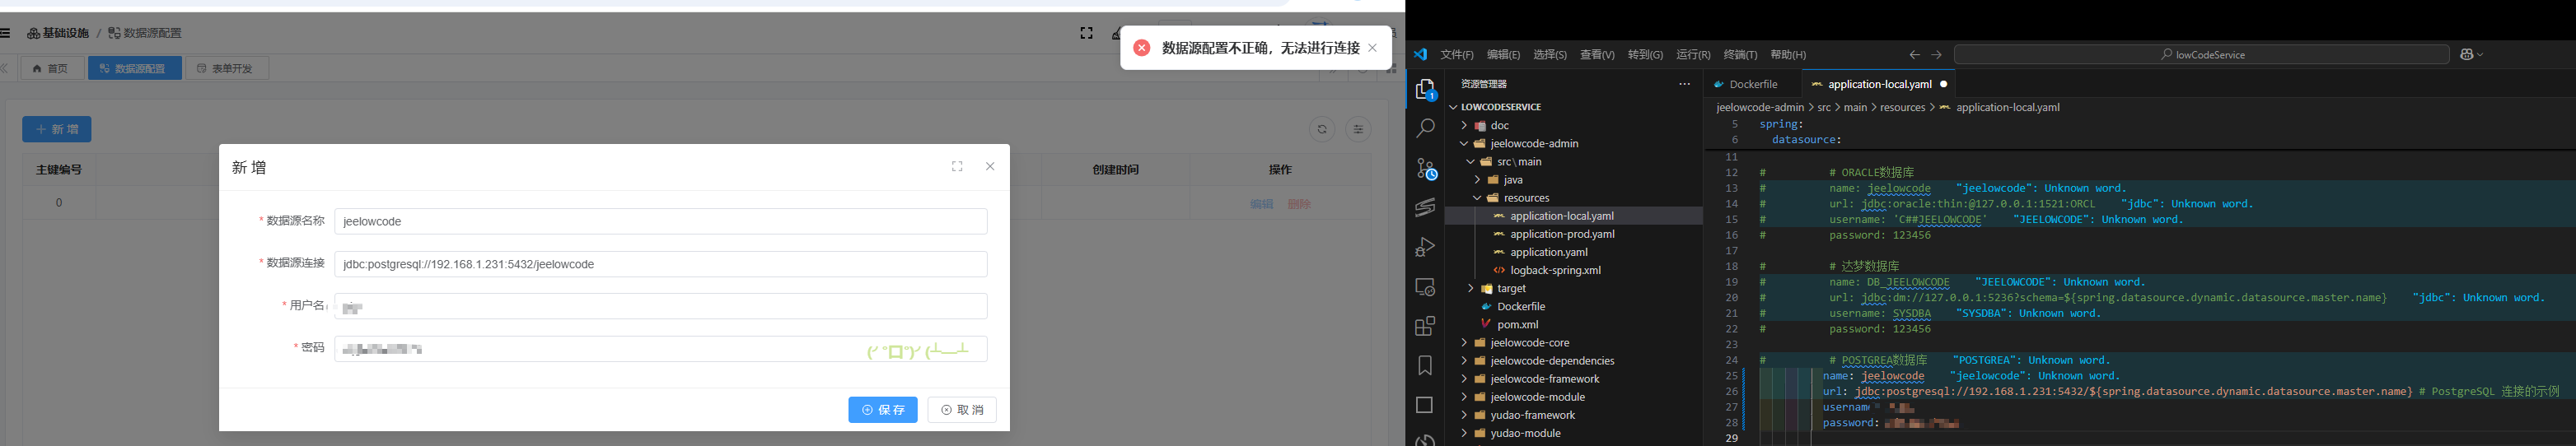This screenshot has height=446, width=2576.
Task: Refresh the data source table
Action: point(1322,129)
